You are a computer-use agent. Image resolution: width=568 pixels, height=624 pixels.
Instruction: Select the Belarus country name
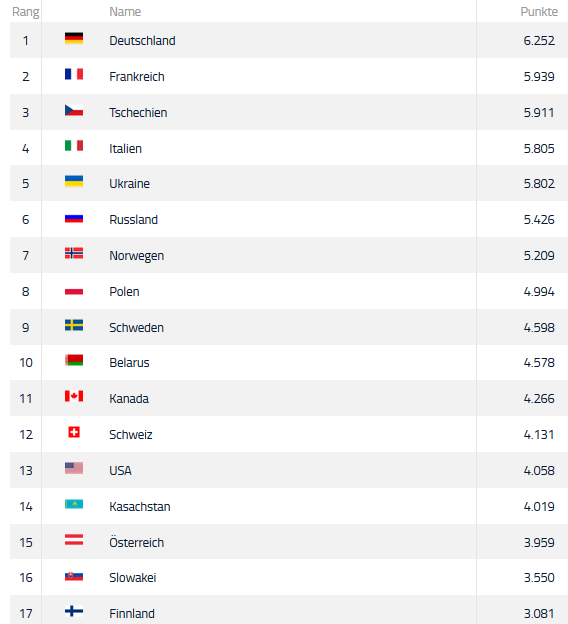[129, 363]
